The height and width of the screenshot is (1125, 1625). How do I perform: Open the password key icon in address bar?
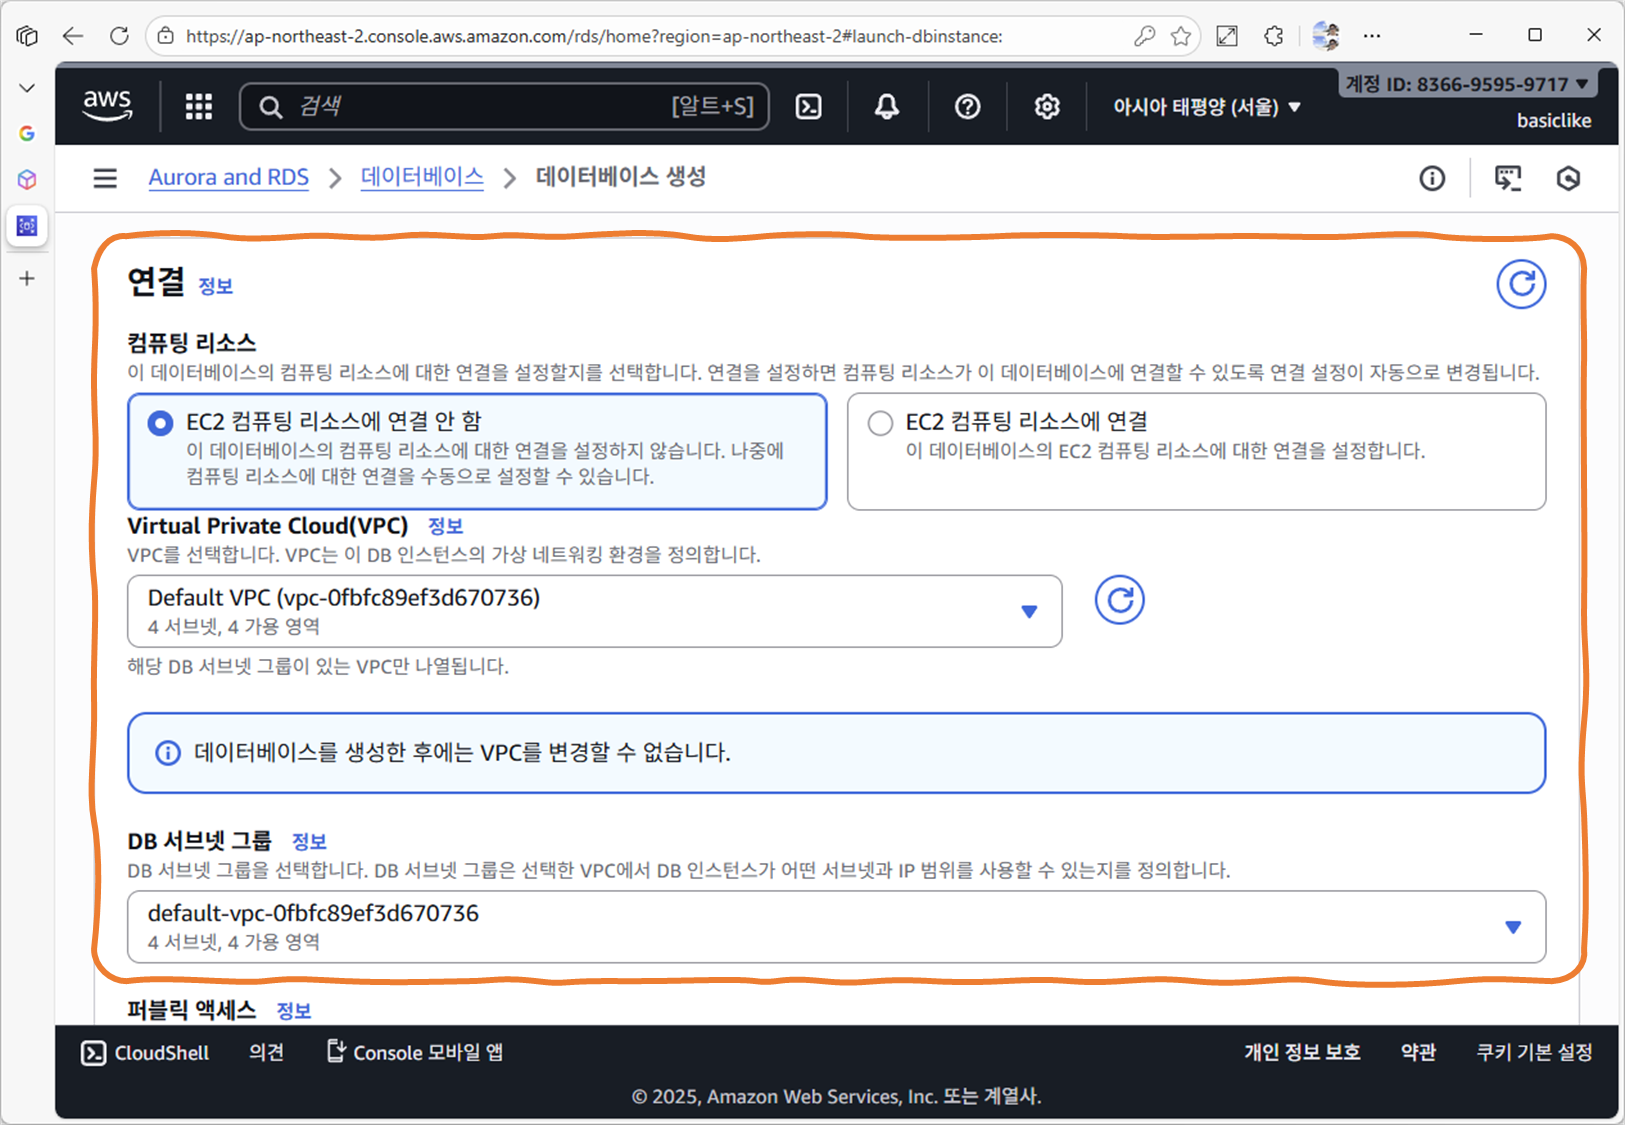click(x=1144, y=36)
